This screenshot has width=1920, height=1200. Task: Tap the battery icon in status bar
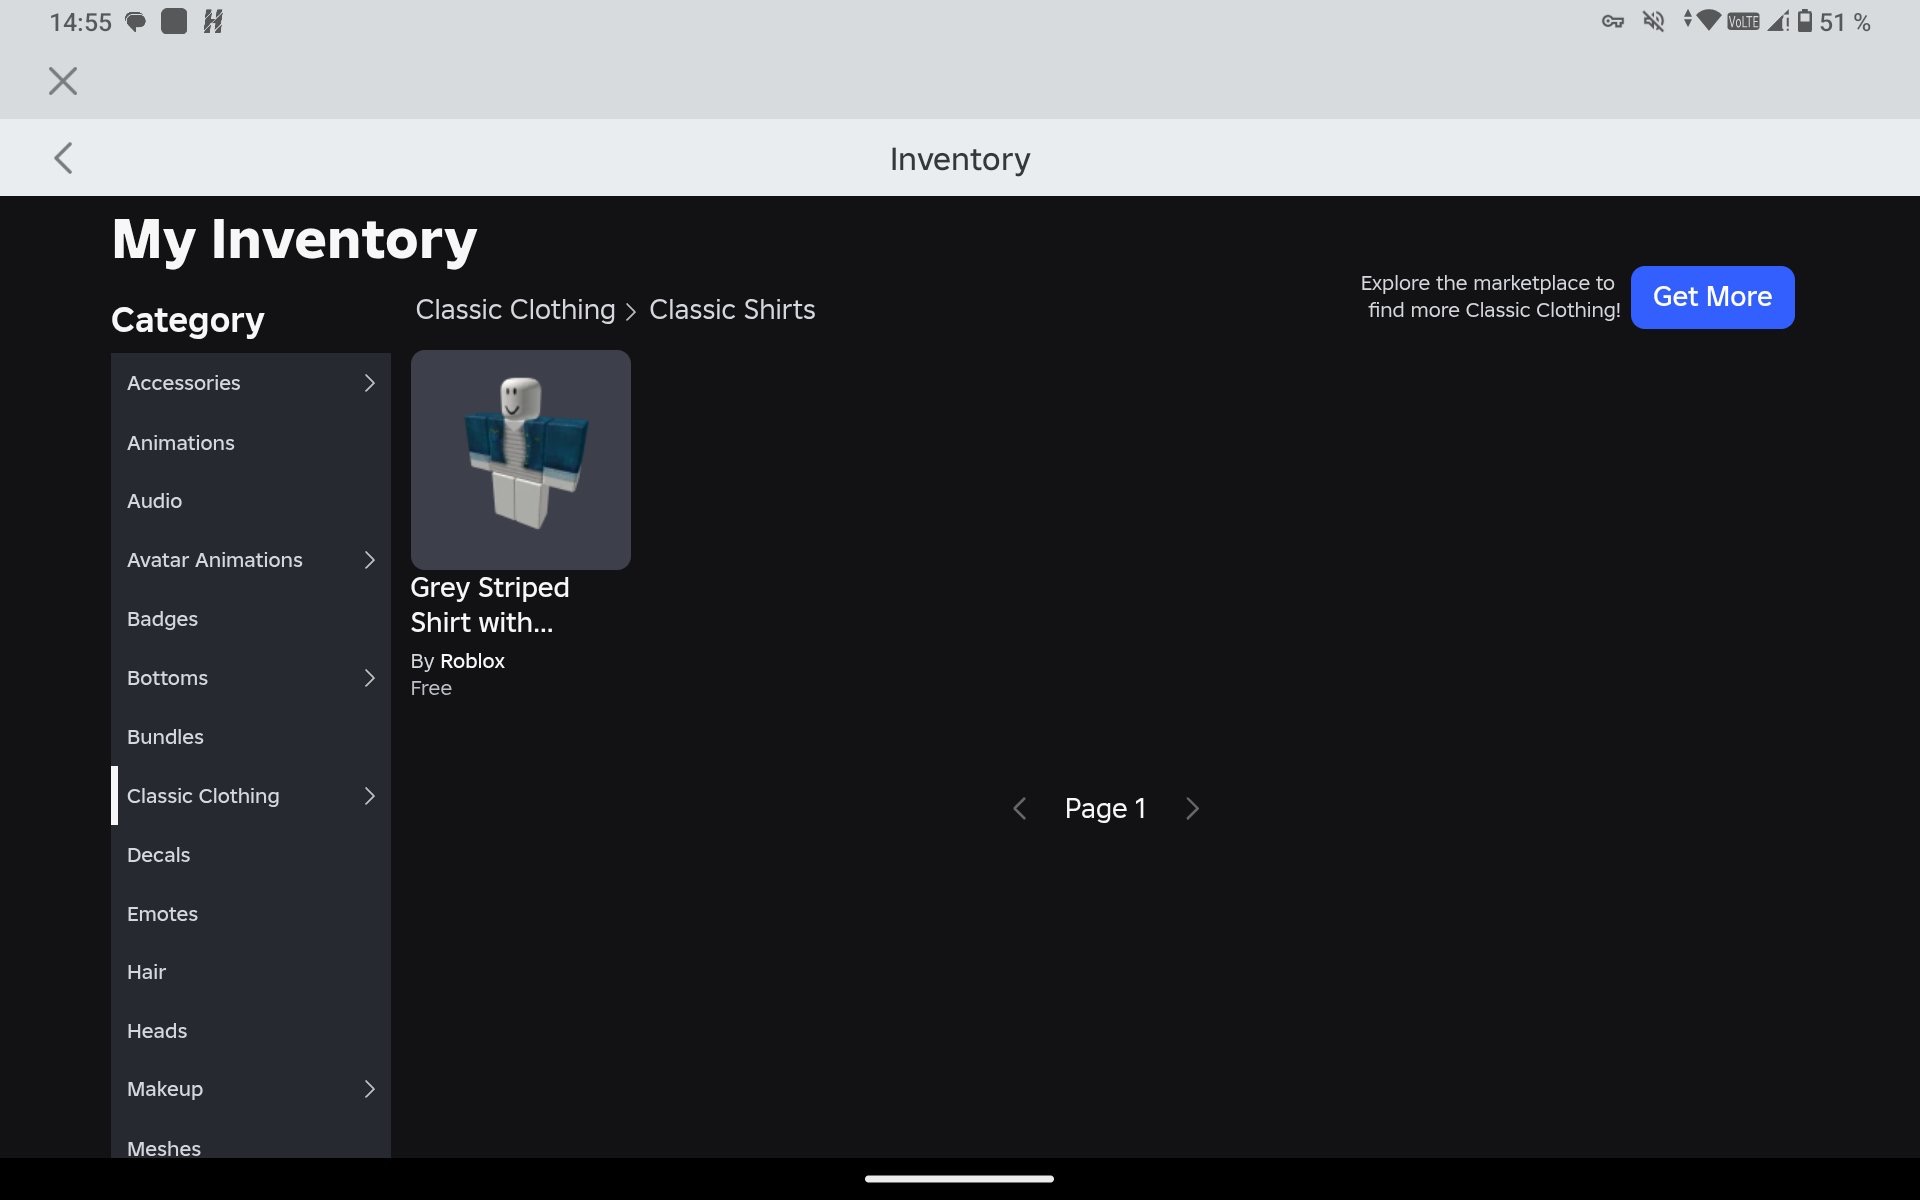[x=1805, y=21]
